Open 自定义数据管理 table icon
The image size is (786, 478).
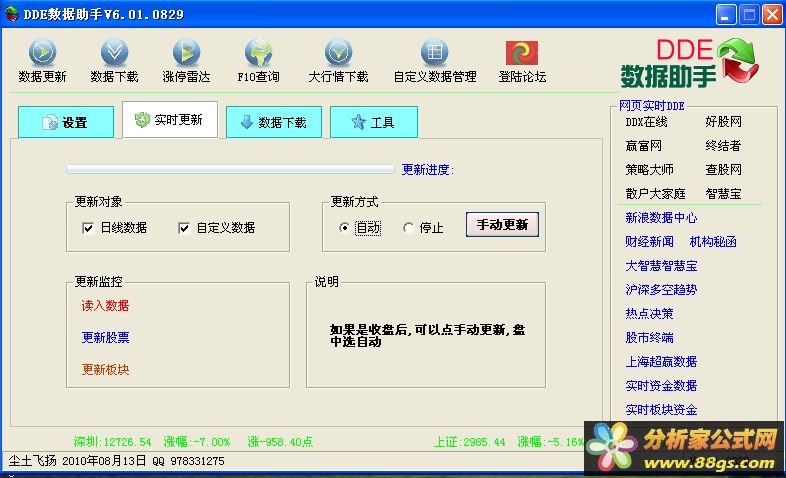[x=435, y=60]
